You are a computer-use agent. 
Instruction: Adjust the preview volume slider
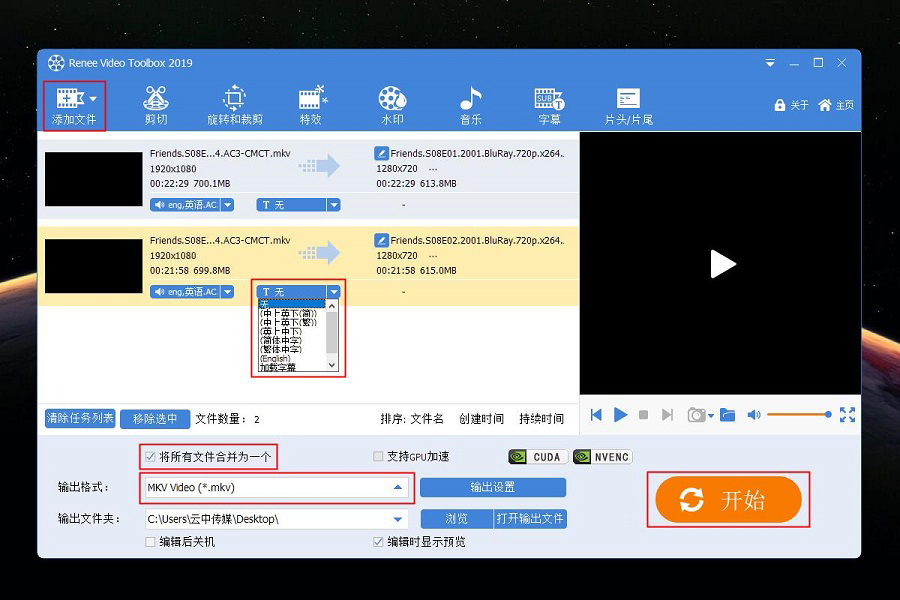click(x=798, y=415)
